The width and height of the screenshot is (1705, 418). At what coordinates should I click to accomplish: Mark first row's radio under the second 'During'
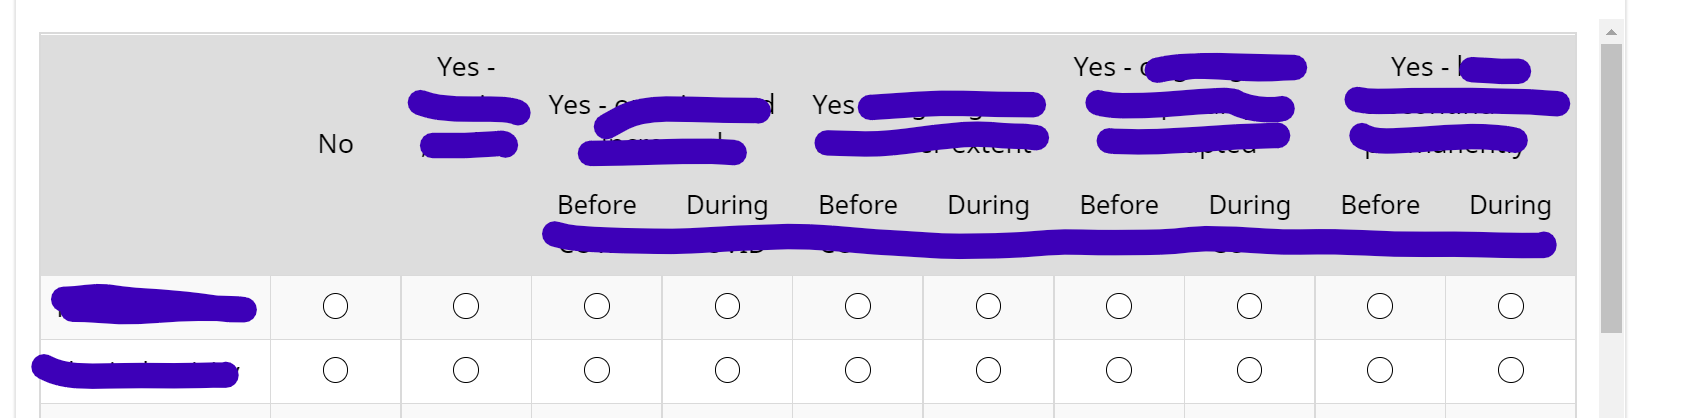tap(988, 306)
